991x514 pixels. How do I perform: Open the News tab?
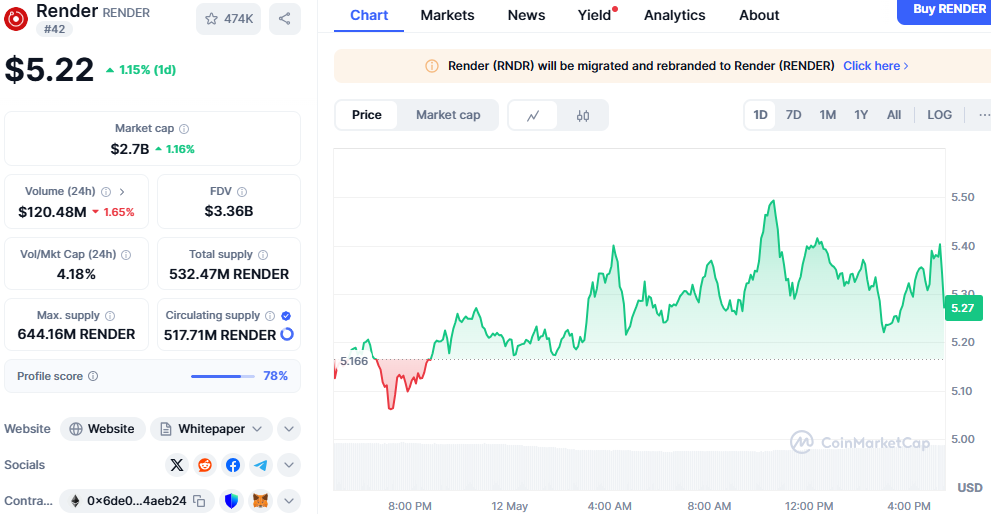(x=526, y=15)
